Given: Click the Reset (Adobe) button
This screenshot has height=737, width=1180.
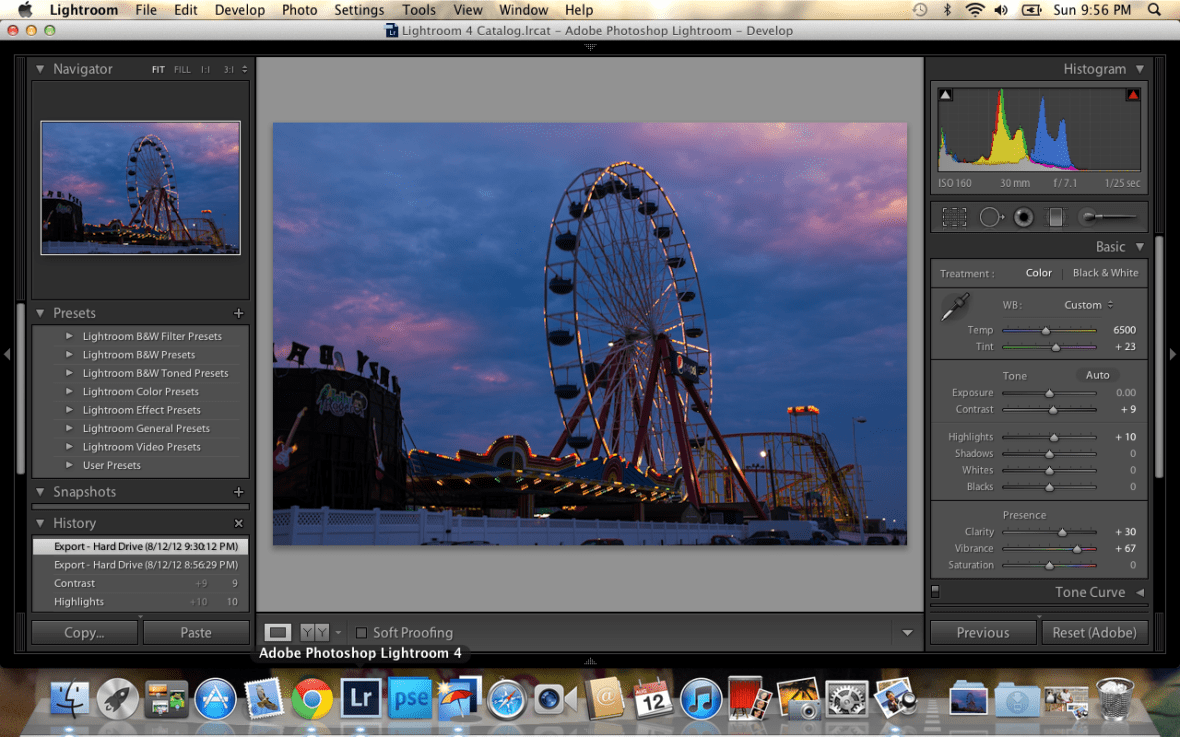Looking at the screenshot, I should tap(1094, 632).
